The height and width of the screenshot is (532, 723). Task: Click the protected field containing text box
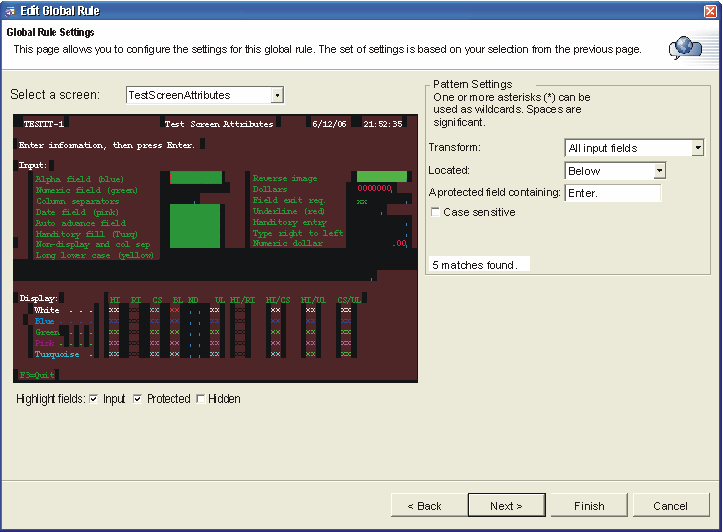(612, 193)
